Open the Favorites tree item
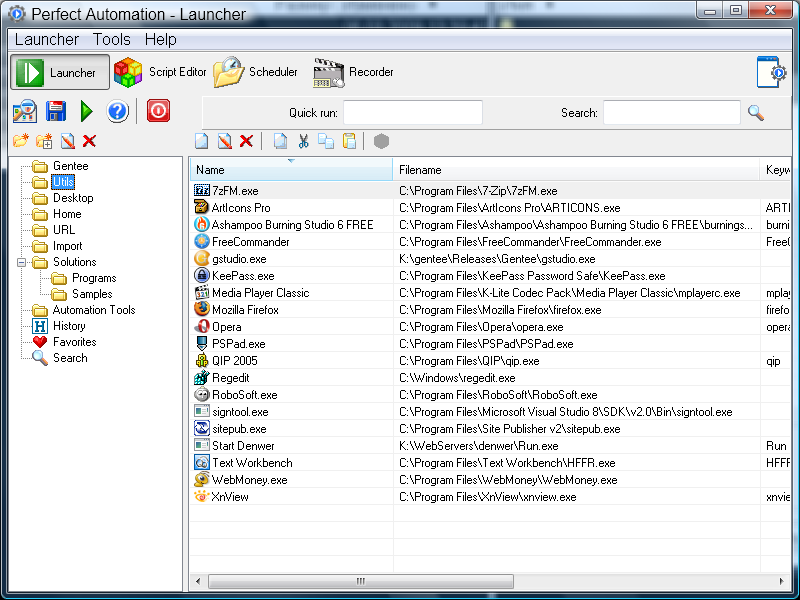Image resolution: width=800 pixels, height=600 pixels. point(74,342)
